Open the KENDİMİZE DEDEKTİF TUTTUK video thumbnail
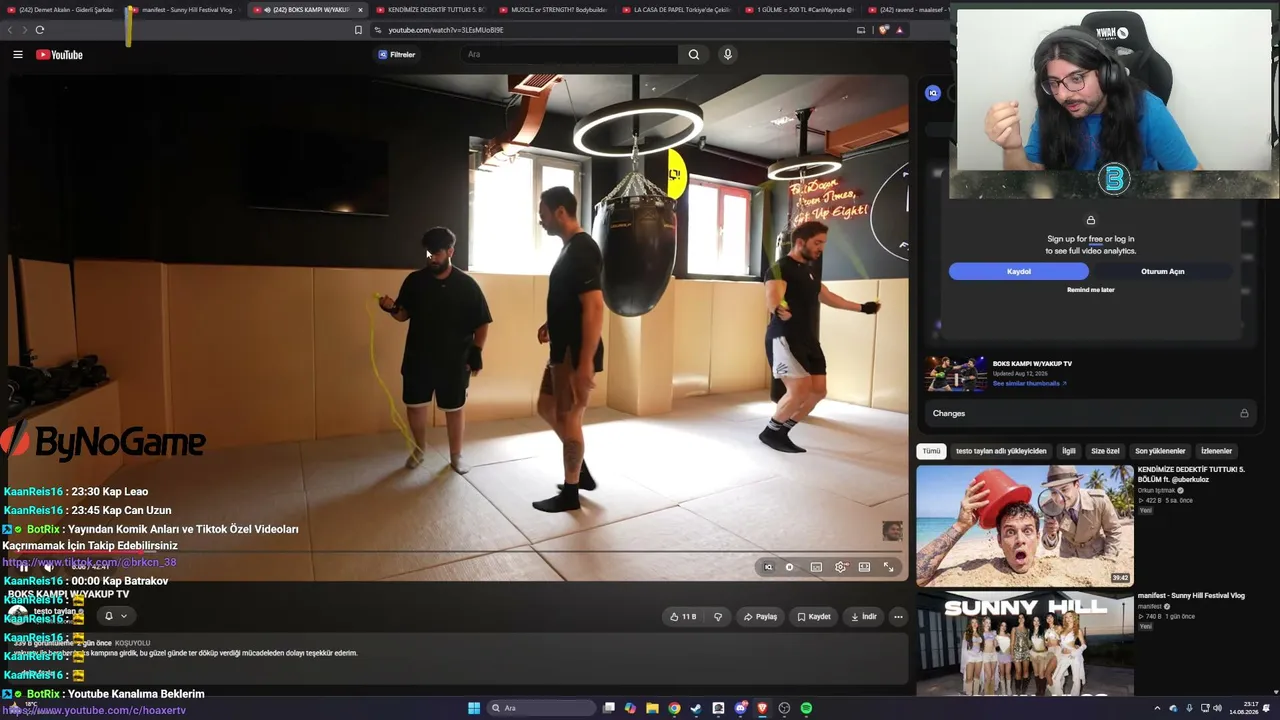This screenshot has height=720, width=1280. click(1025, 525)
